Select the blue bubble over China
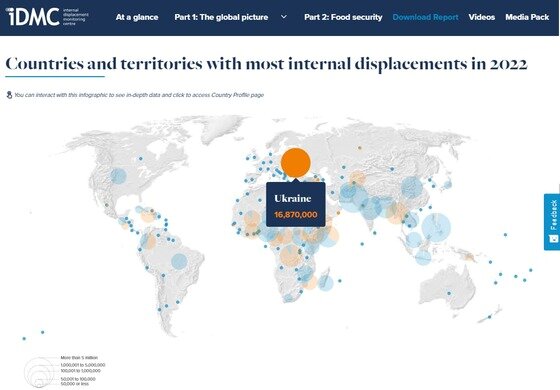Viewport: 560px width, 390px height. (412, 188)
